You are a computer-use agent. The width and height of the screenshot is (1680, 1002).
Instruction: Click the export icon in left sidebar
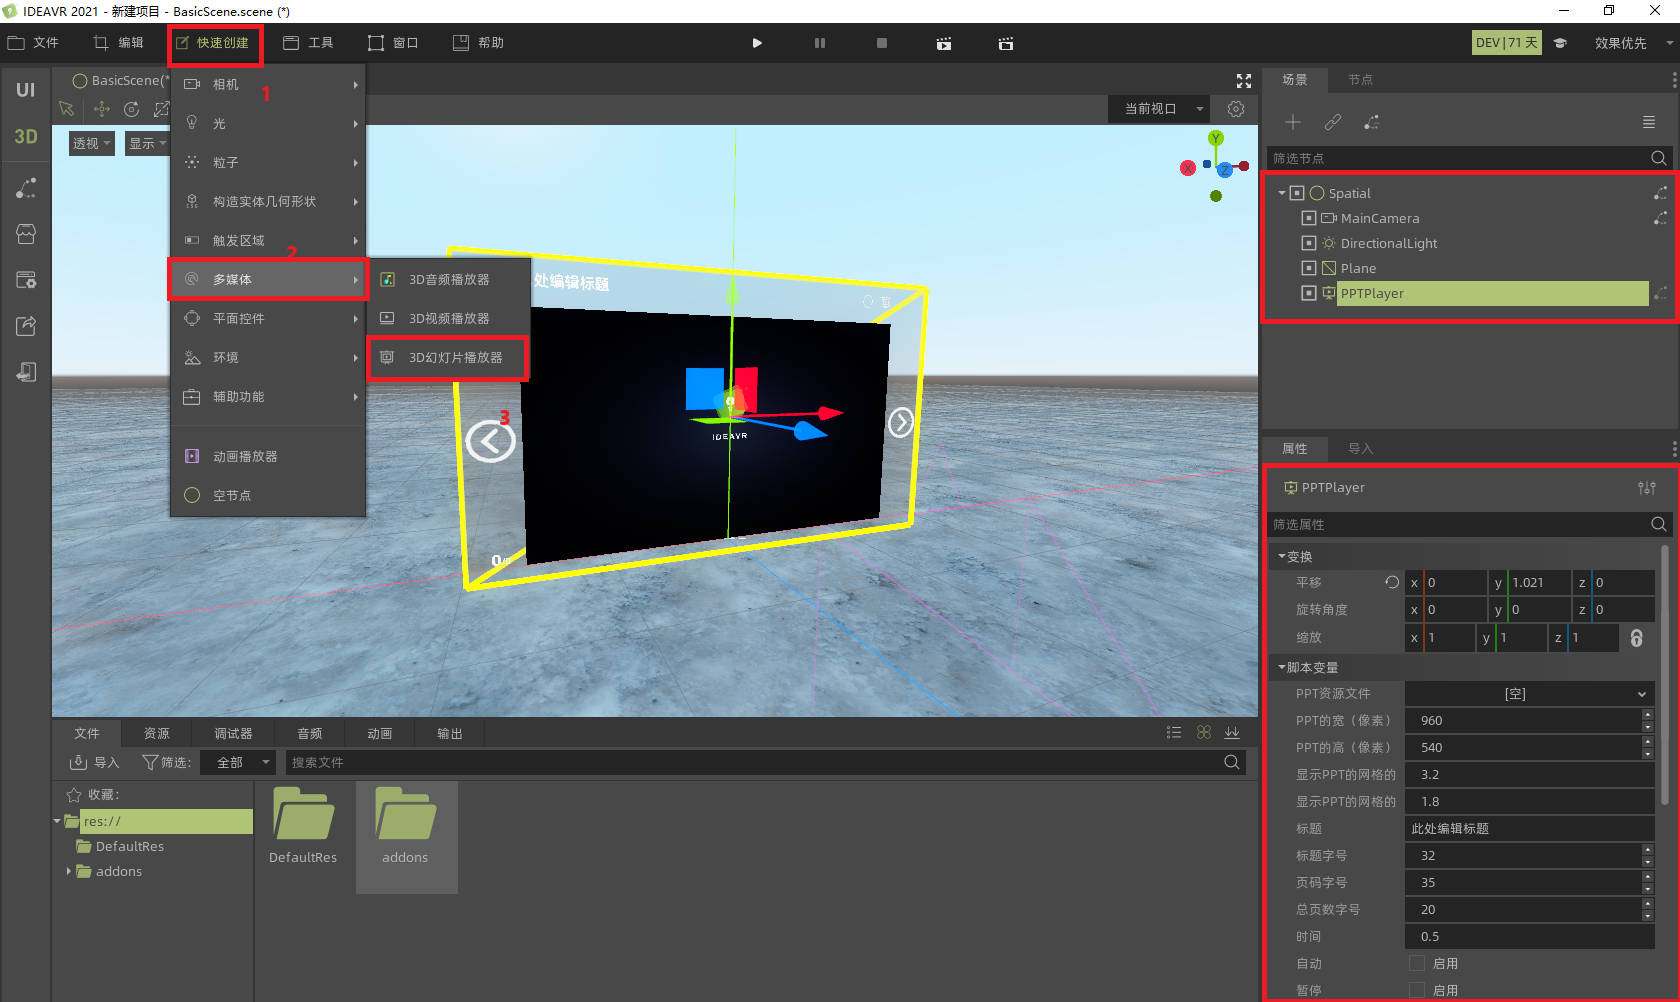26,326
